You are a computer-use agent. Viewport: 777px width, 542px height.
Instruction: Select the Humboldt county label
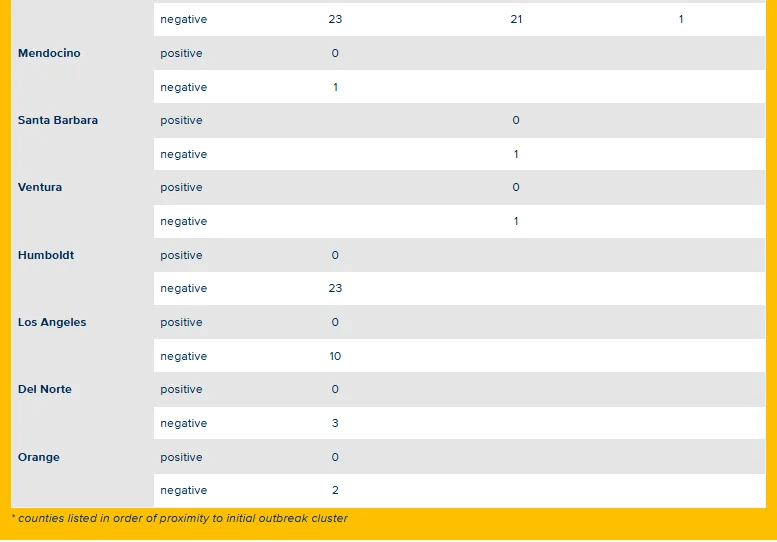pyautogui.click(x=46, y=255)
